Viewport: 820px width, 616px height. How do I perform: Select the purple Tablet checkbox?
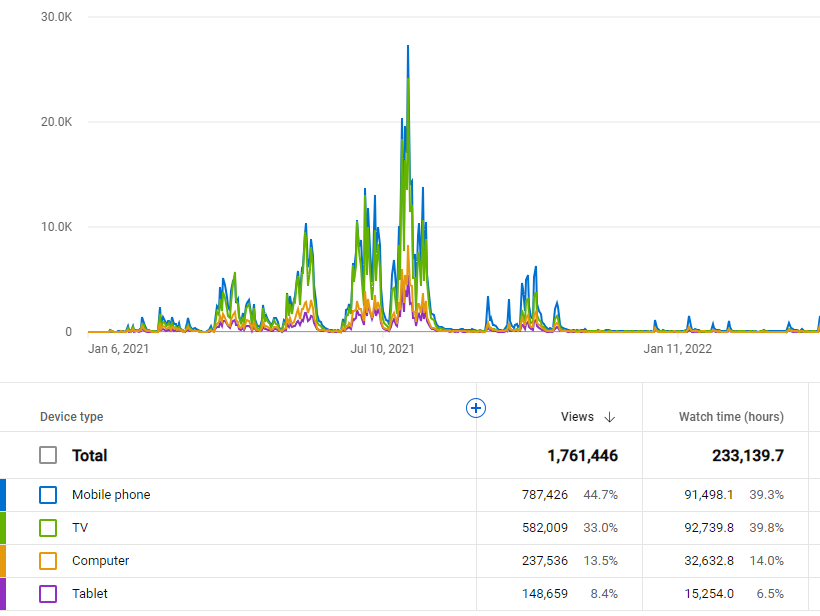pos(48,594)
